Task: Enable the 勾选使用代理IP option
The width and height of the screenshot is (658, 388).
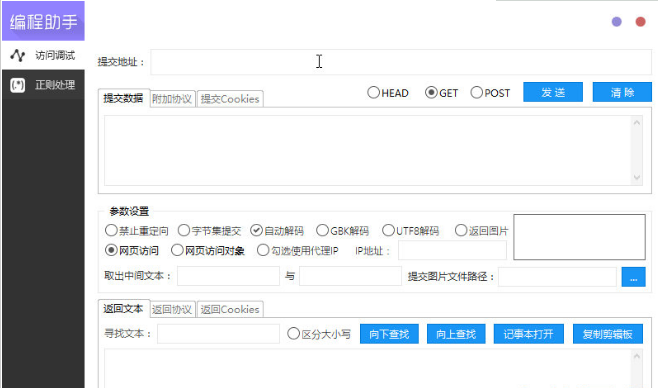Action: click(x=298, y=250)
